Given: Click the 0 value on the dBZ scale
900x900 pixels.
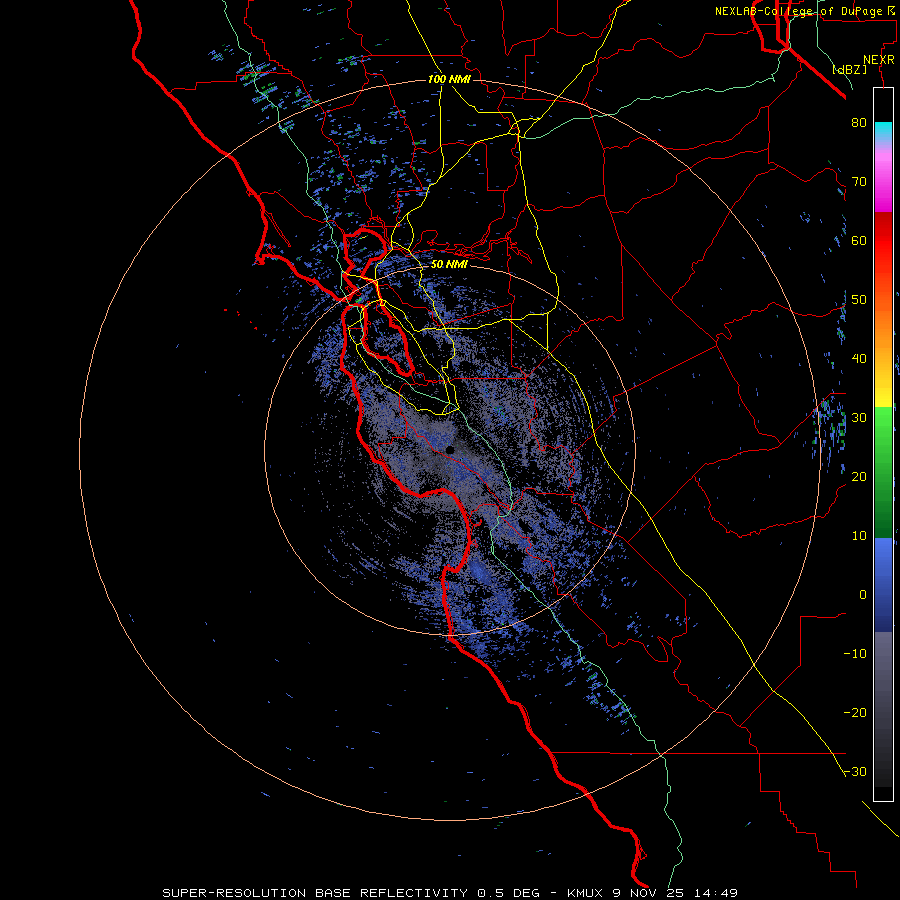Looking at the screenshot, I should 863,595.
